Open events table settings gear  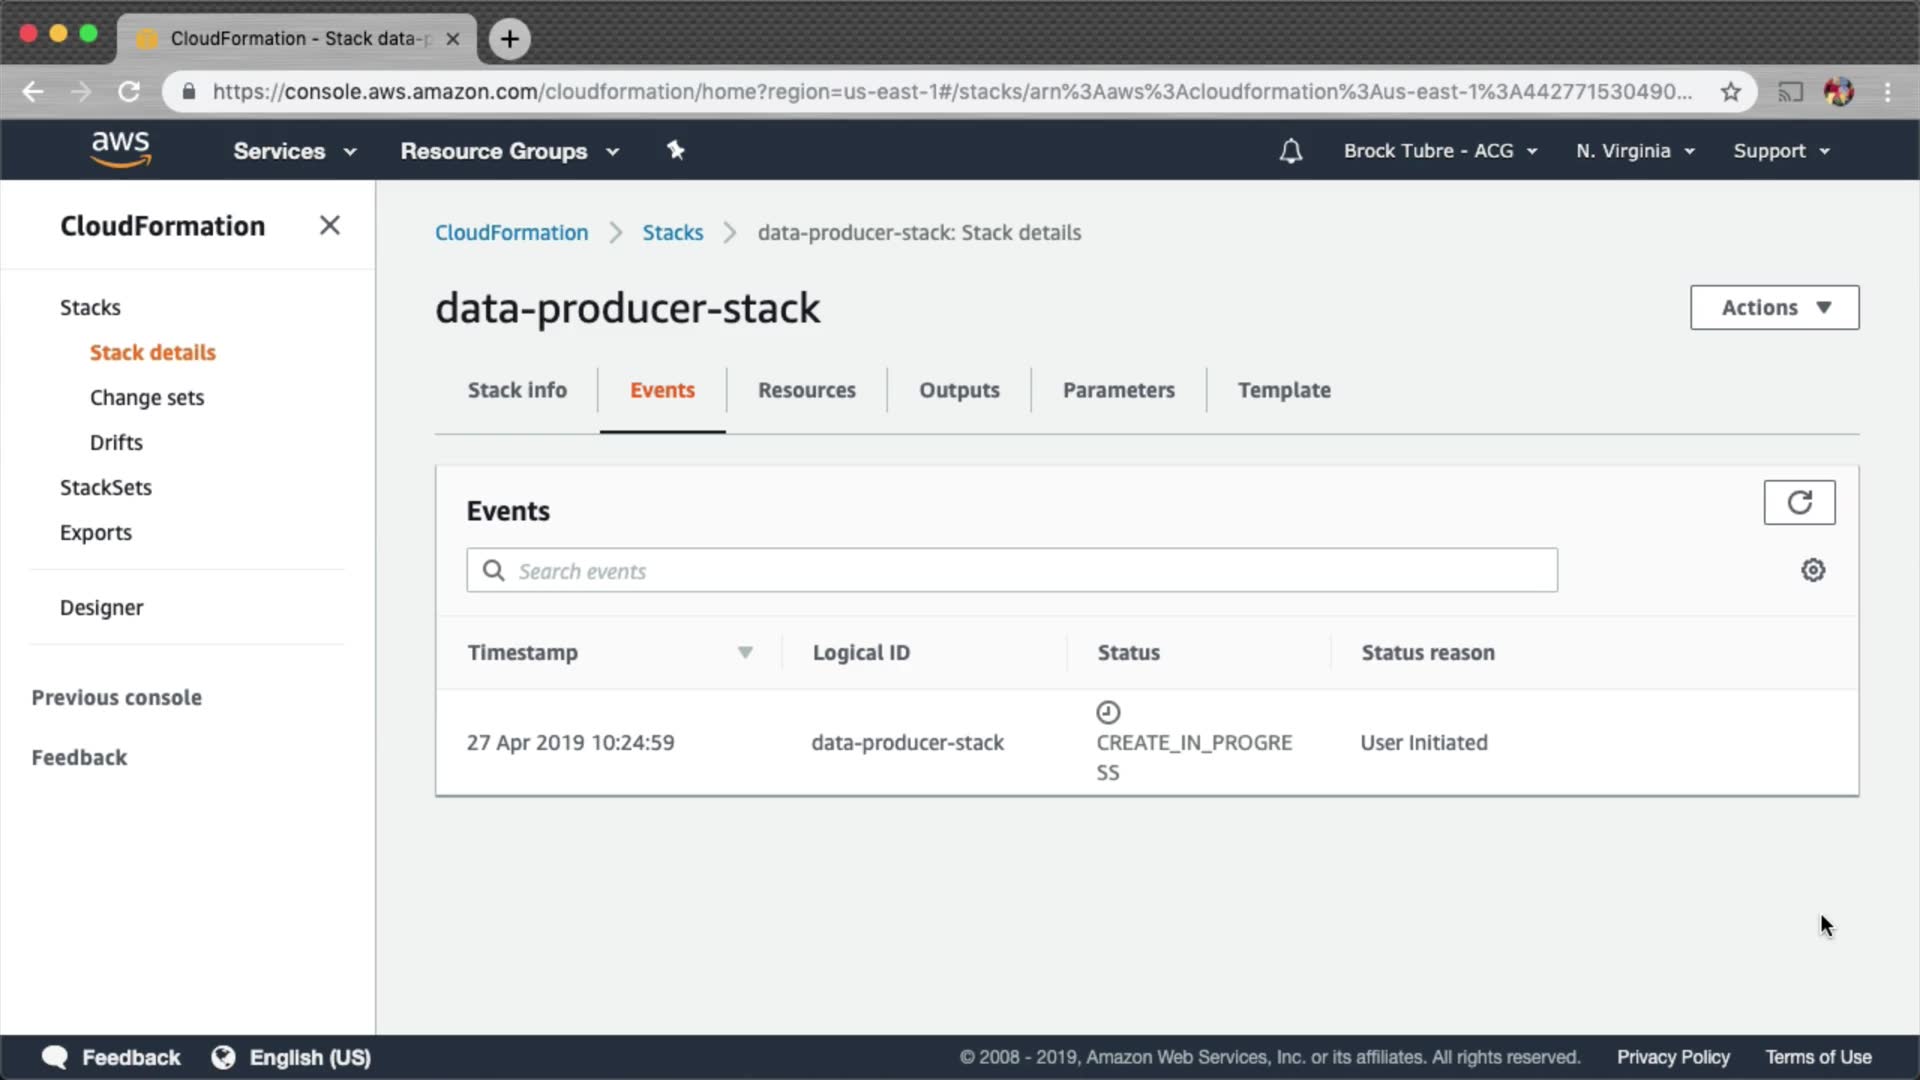(x=1813, y=570)
